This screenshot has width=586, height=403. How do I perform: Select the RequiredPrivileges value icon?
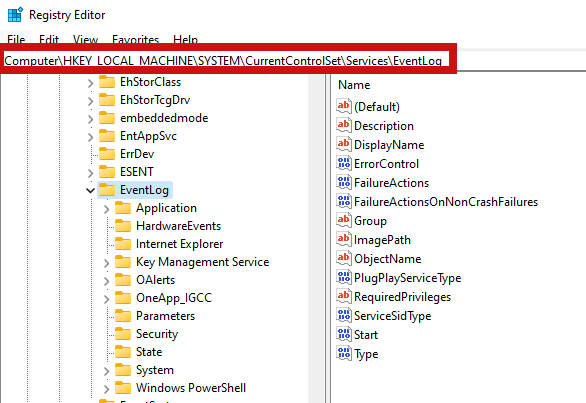pos(344,296)
